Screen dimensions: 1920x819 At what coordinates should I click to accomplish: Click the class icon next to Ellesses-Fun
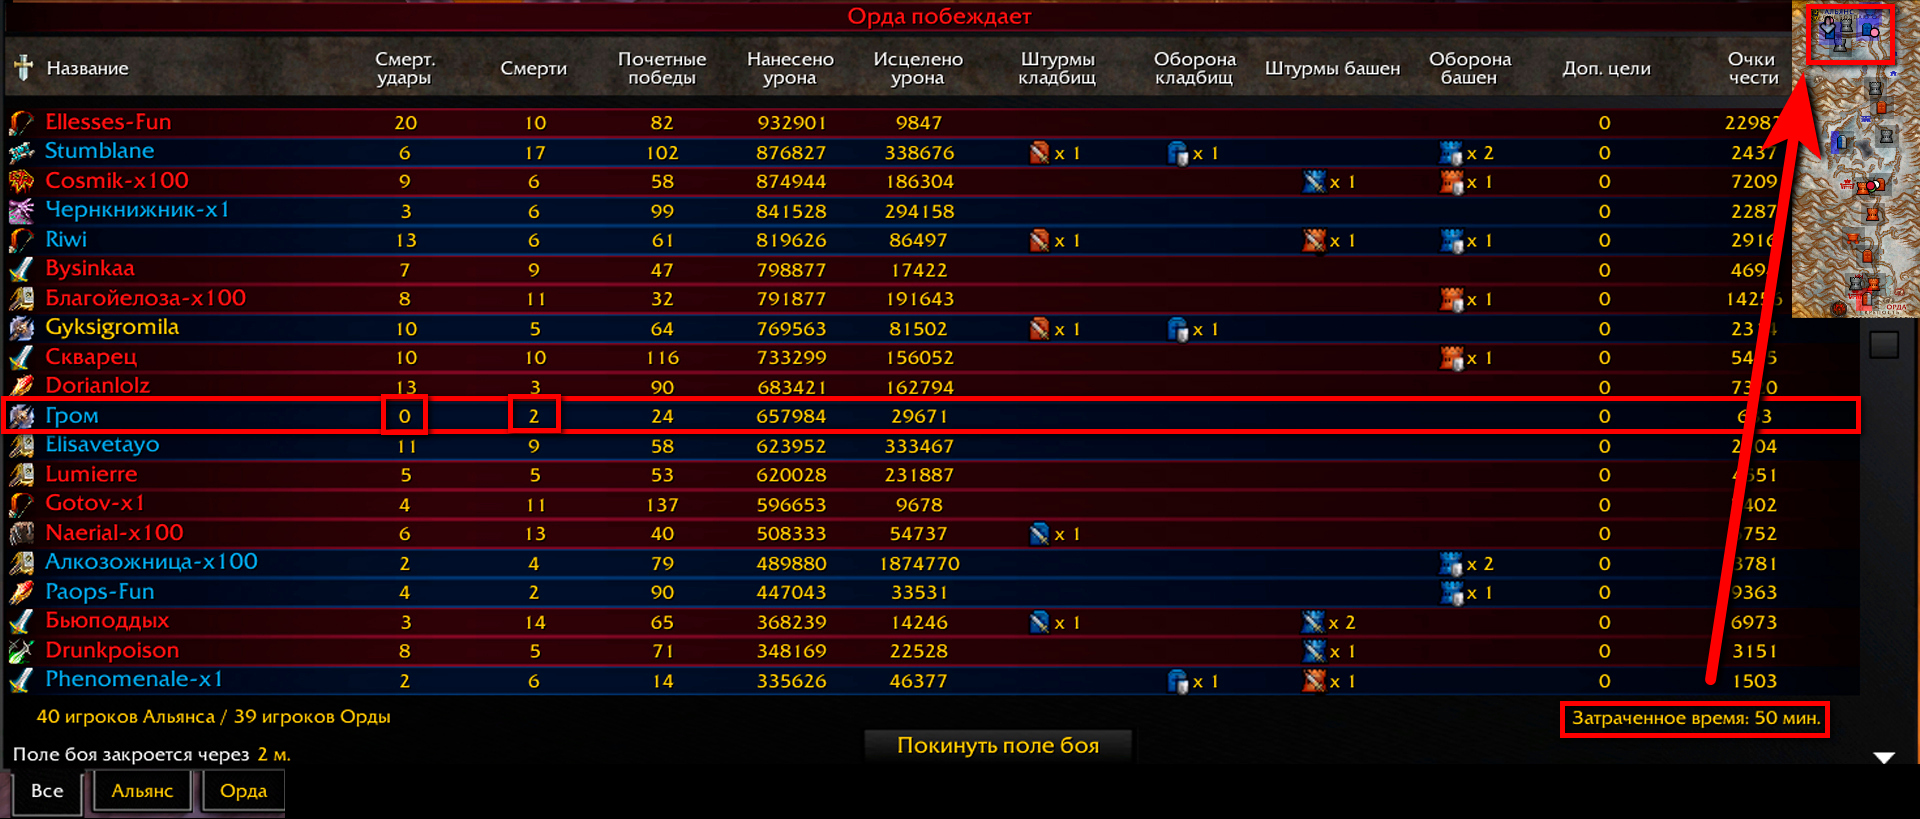click(21, 123)
